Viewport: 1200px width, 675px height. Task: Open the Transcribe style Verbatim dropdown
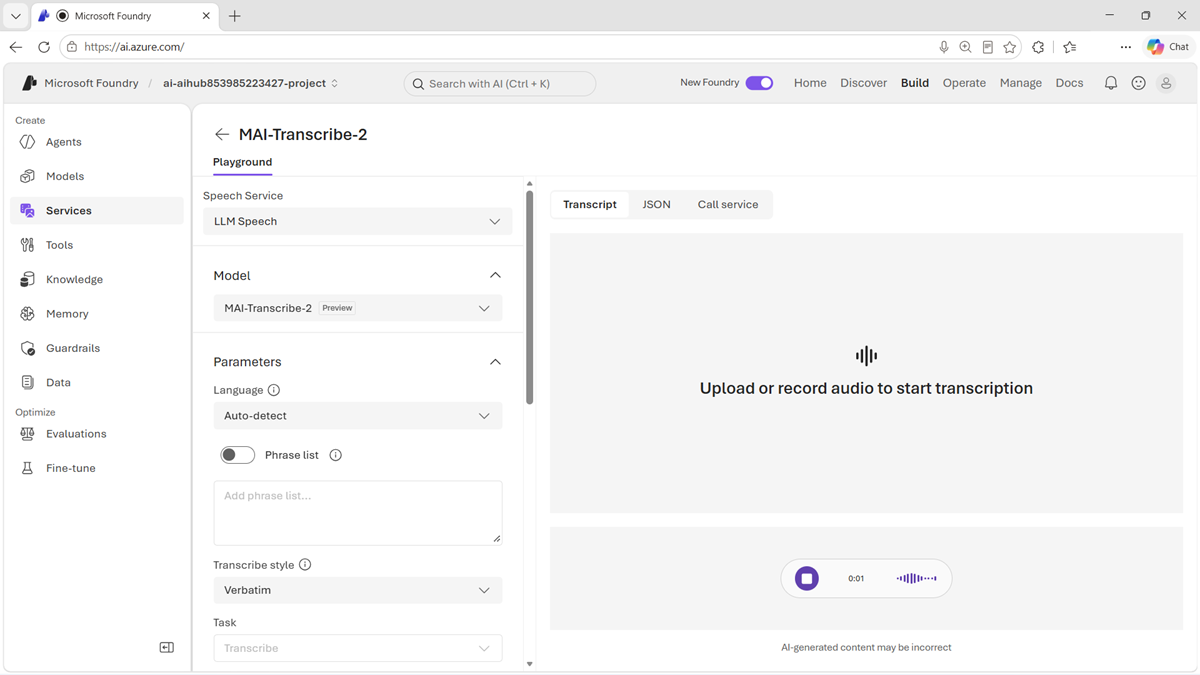(x=358, y=590)
